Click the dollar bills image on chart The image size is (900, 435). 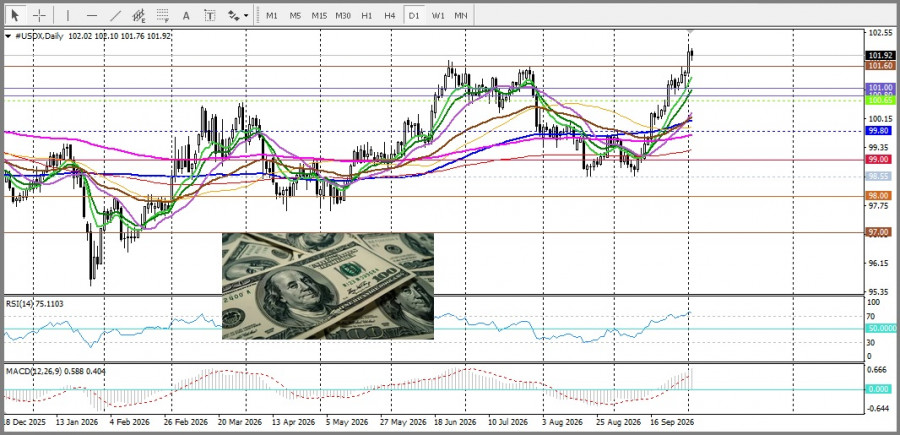(x=328, y=286)
